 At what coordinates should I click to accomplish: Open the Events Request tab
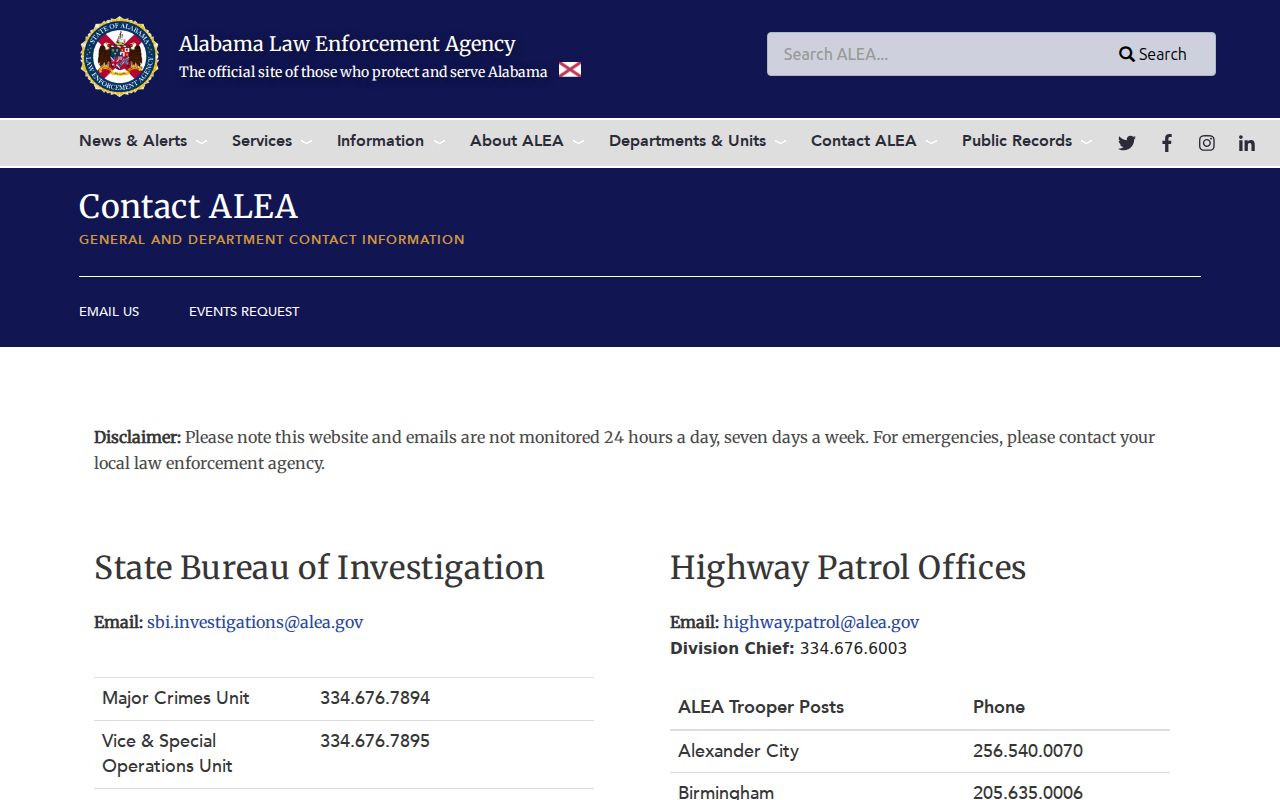[x=244, y=311]
